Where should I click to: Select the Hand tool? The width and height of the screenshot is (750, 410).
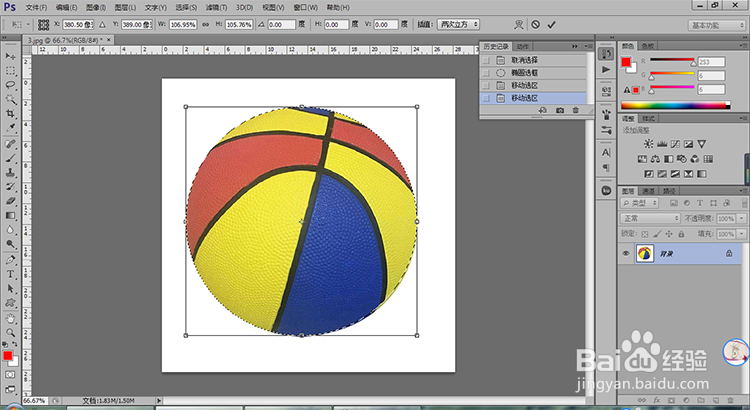(10, 319)
